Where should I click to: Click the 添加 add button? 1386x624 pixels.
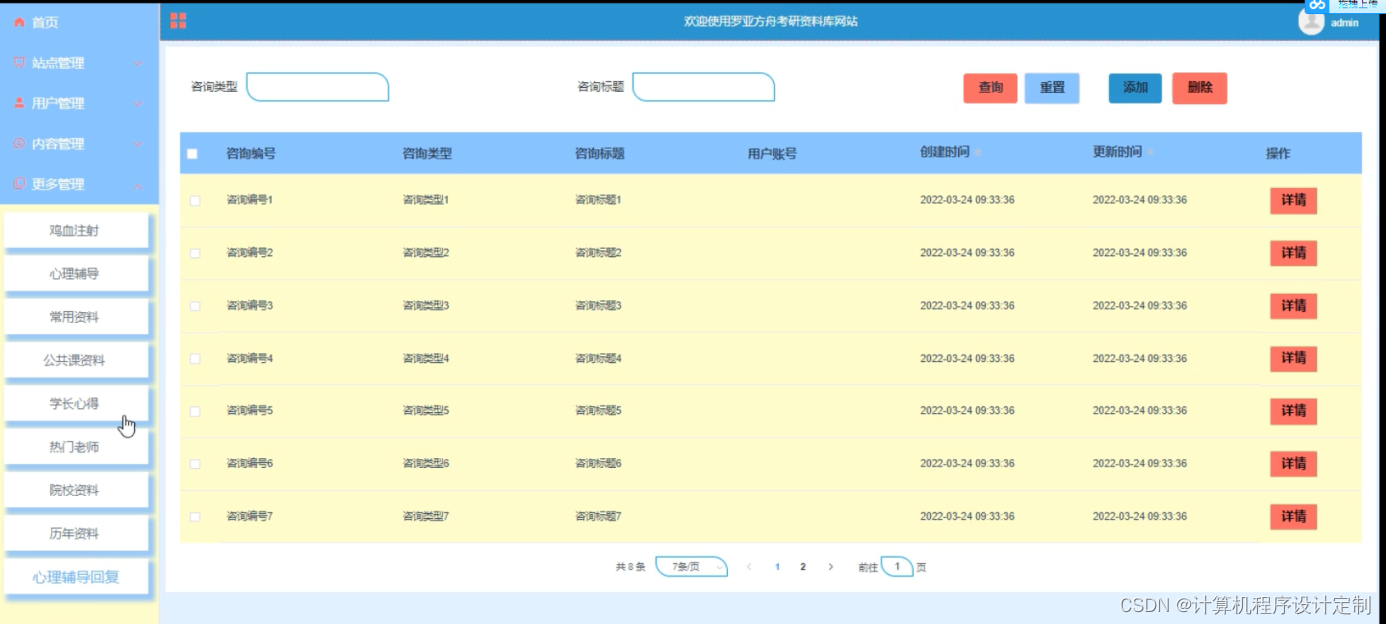pyautogui.click(x=1135, y=88)
